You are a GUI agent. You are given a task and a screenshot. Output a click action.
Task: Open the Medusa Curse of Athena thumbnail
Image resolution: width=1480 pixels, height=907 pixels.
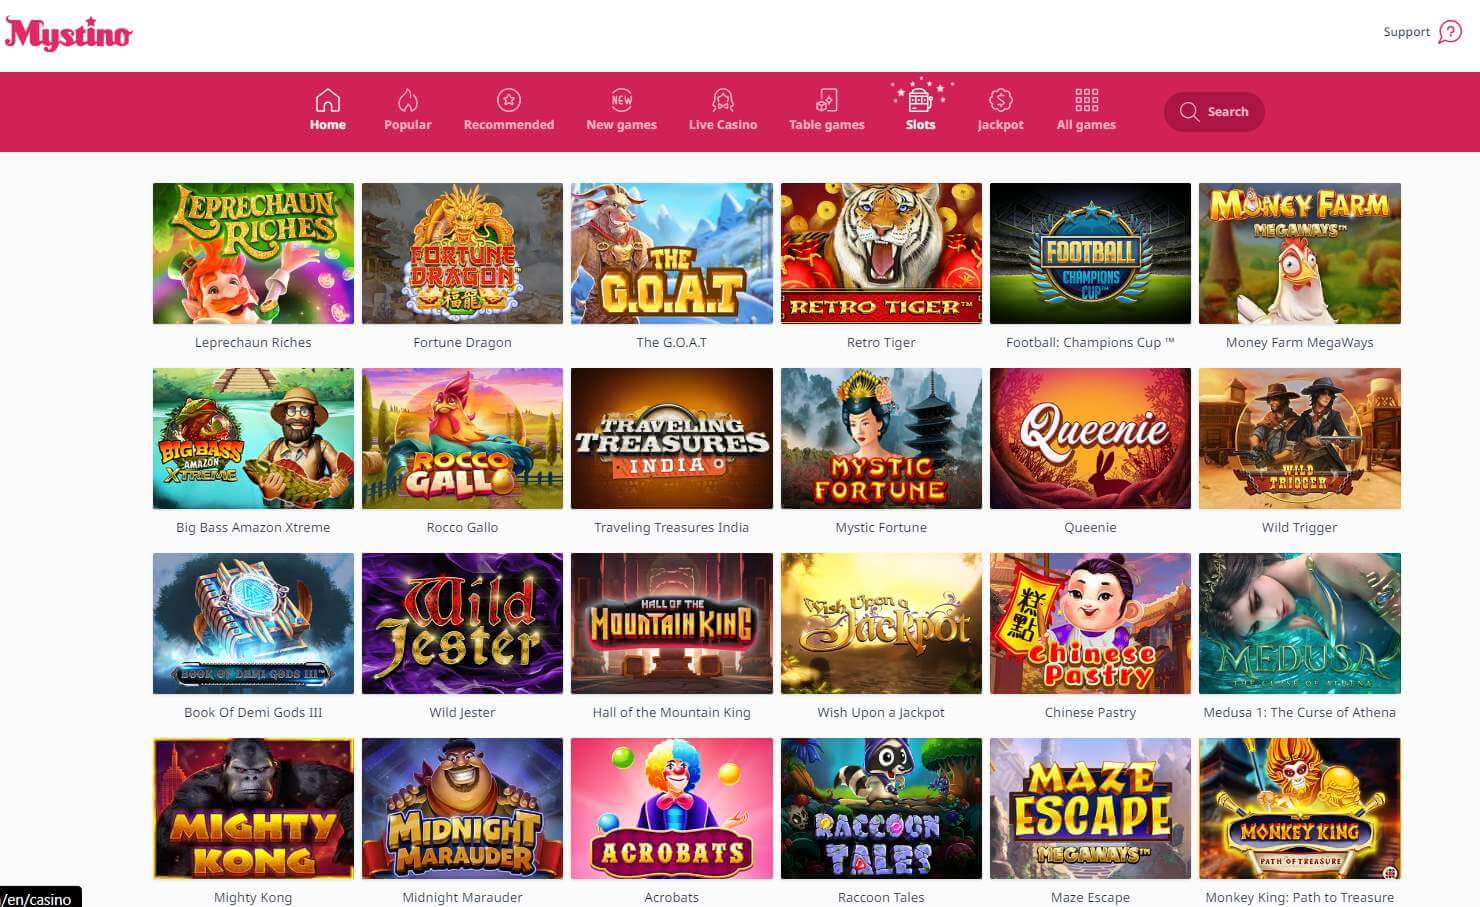(x=1299, y=623)
